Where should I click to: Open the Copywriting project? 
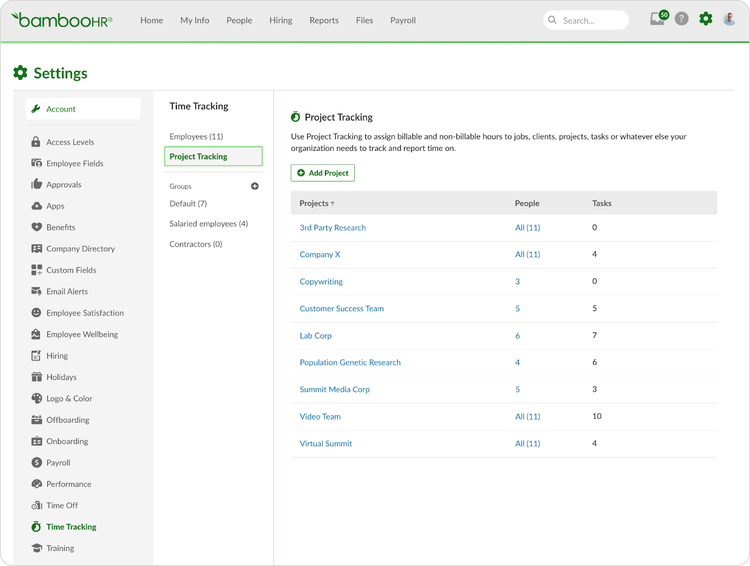tap(321, 281)
